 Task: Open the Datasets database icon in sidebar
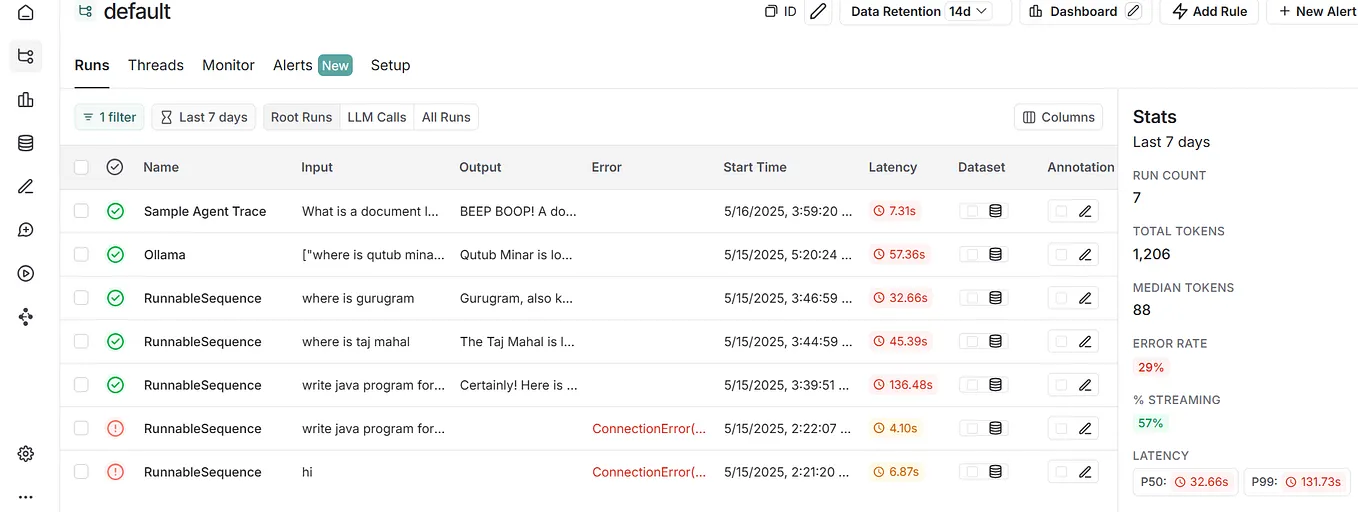tap(26, 143)
